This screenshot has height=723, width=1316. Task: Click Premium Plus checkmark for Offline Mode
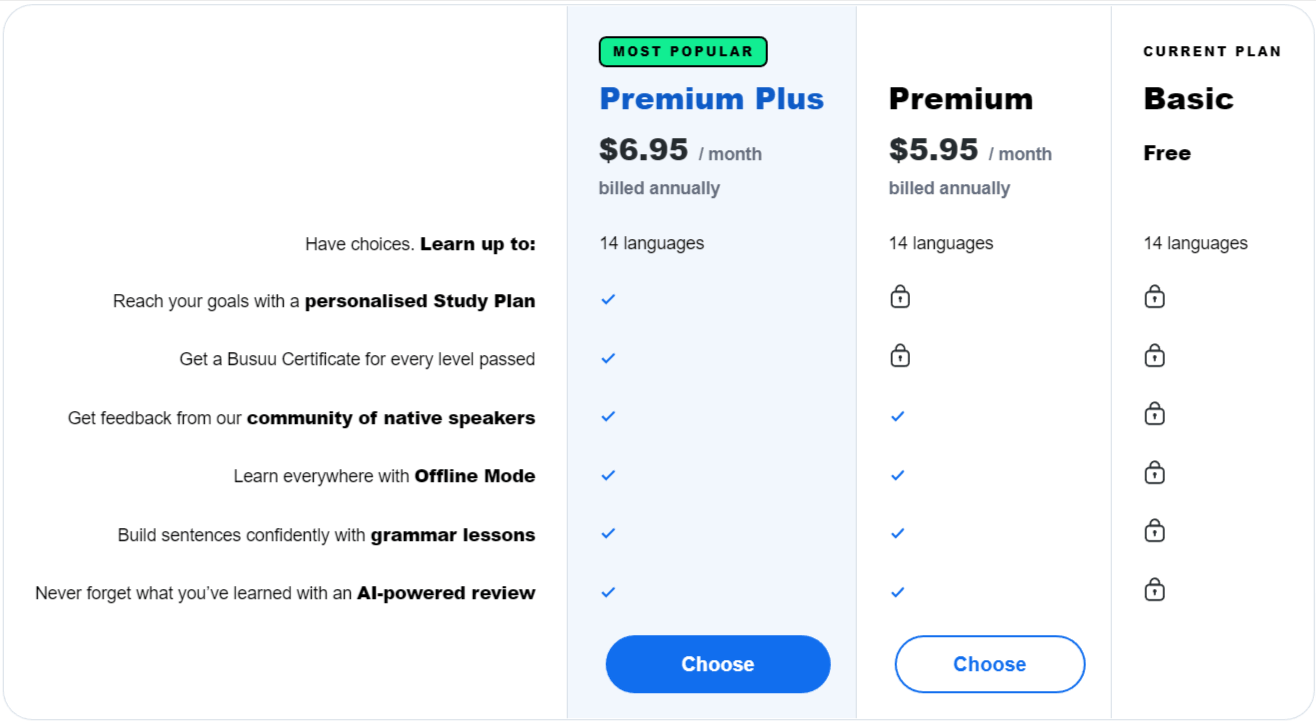(x=608, y=475)
